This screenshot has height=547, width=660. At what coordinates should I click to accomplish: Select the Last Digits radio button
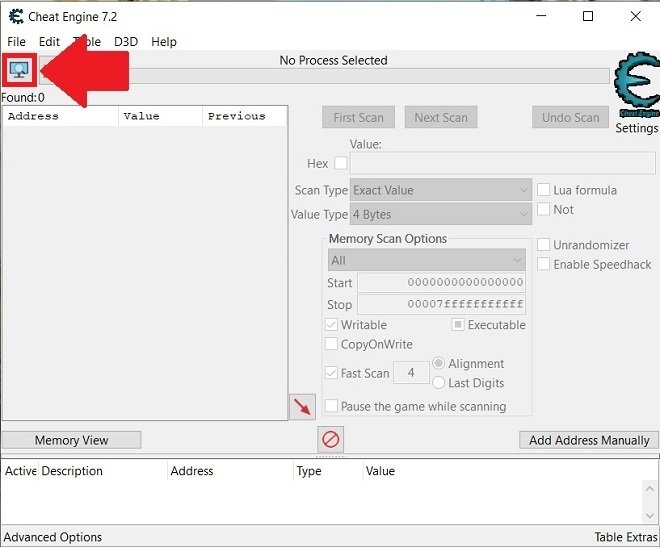pos(439,382)
